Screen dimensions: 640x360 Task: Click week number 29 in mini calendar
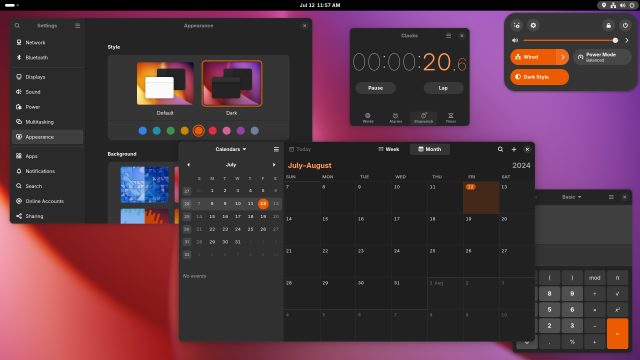tap(187, 216)
